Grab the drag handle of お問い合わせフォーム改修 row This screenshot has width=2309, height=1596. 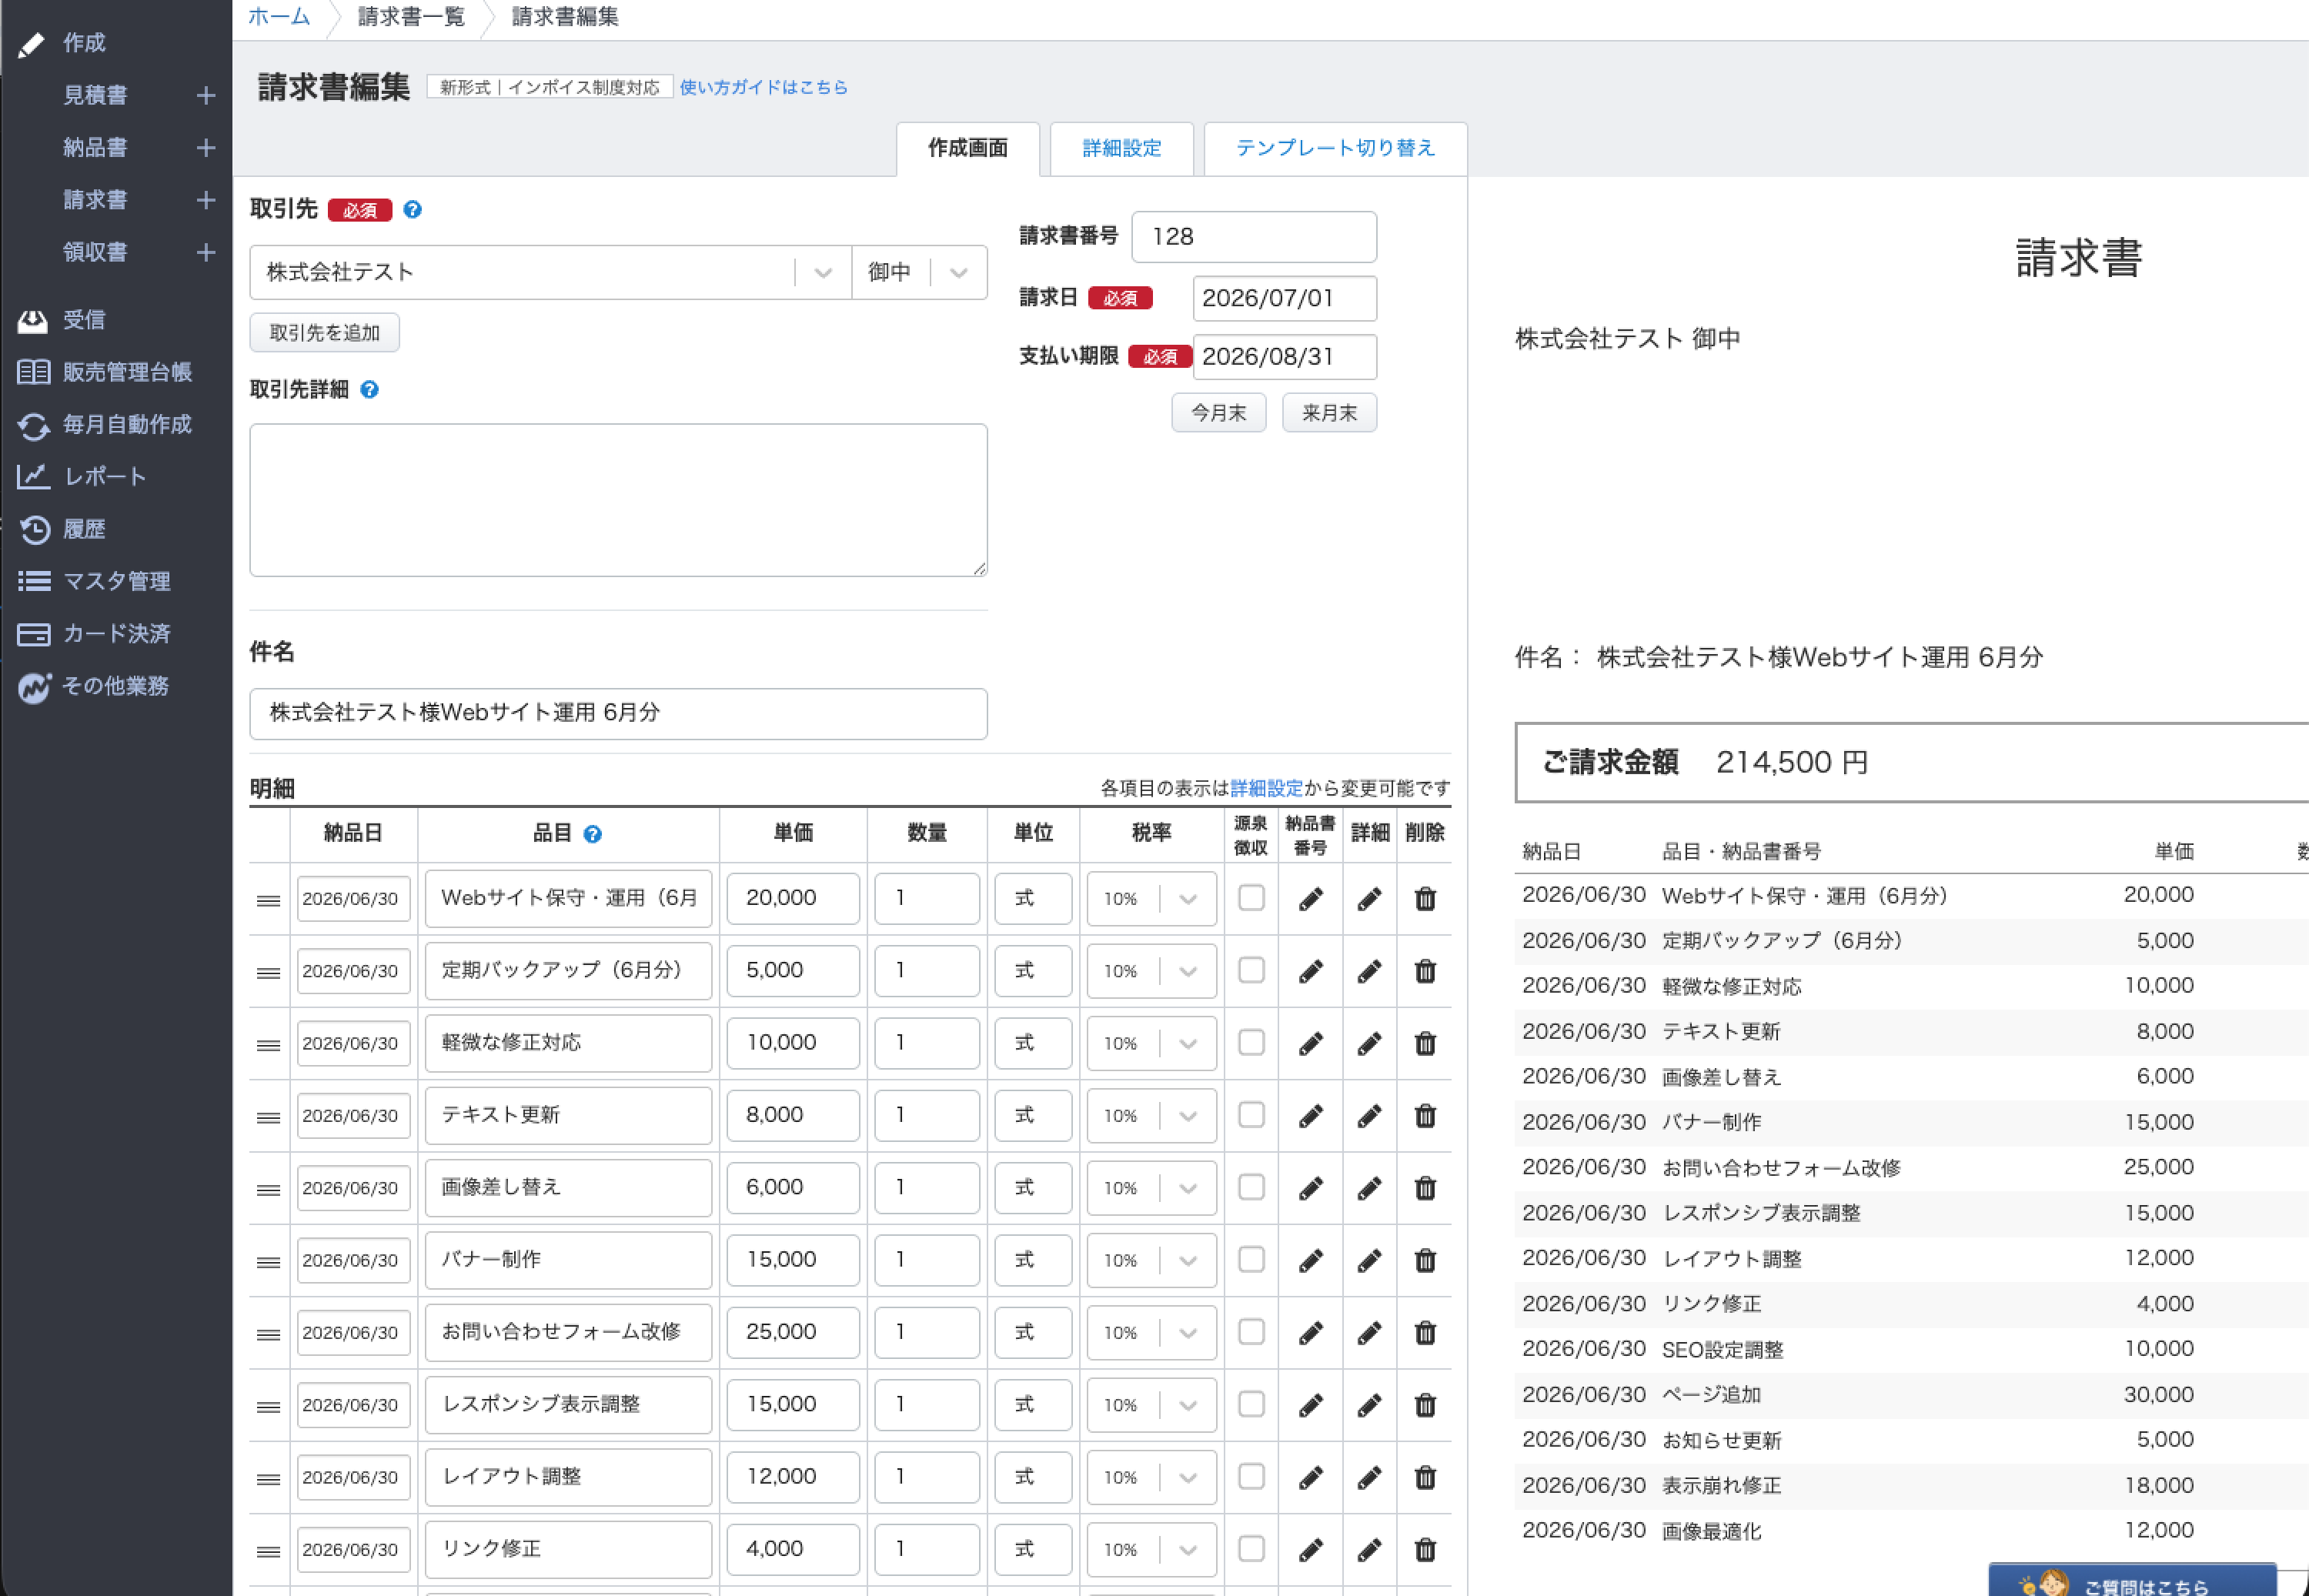coord(268,1334)
